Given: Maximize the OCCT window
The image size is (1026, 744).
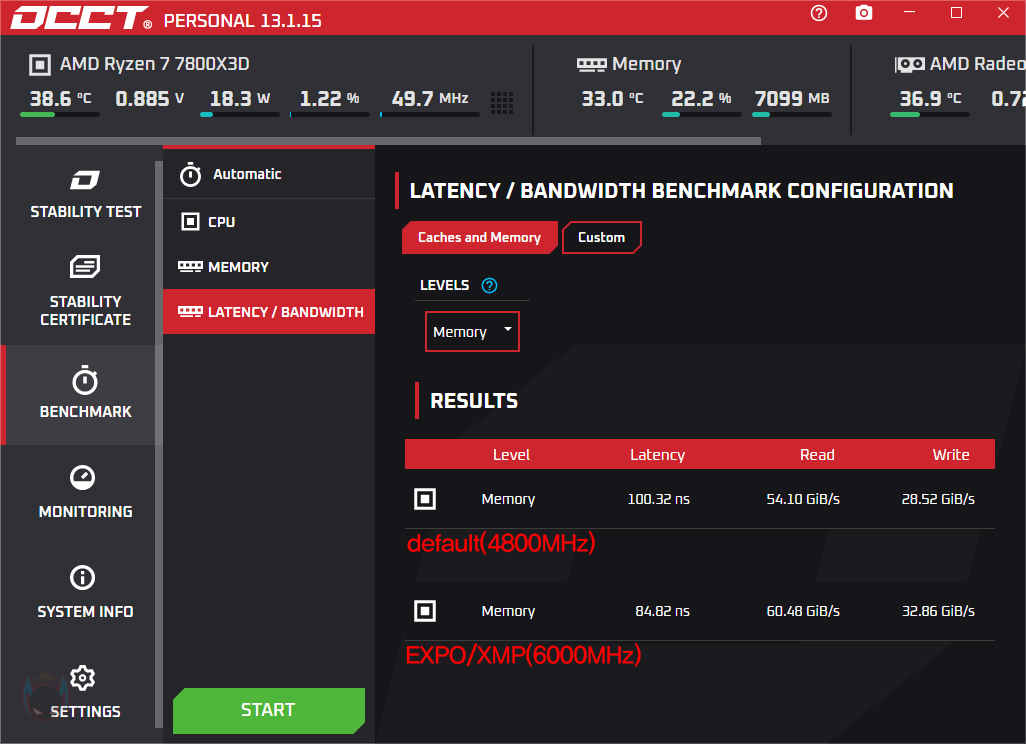Looking at the screenshot, I should (x=956, y=13).
